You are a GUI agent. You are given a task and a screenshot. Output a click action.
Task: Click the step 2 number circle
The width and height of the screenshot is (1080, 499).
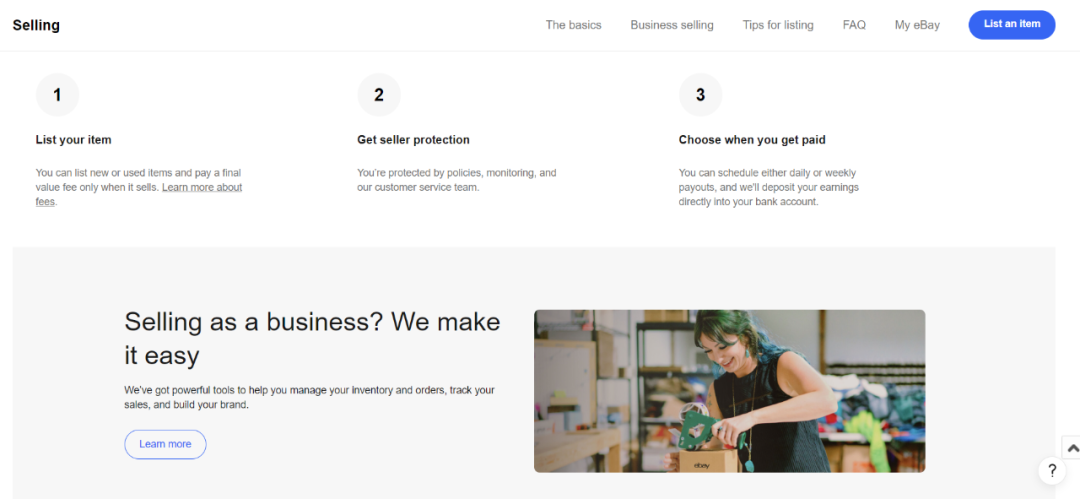(379, 95)
